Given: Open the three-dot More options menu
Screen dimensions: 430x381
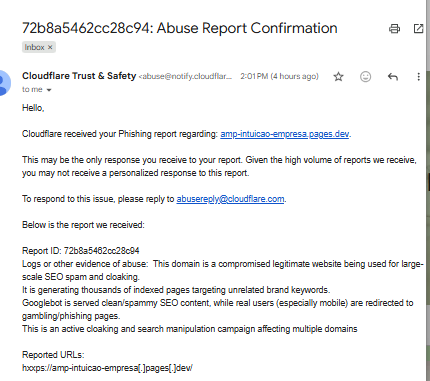Looking at the screenshot, I should coord(418,77).
